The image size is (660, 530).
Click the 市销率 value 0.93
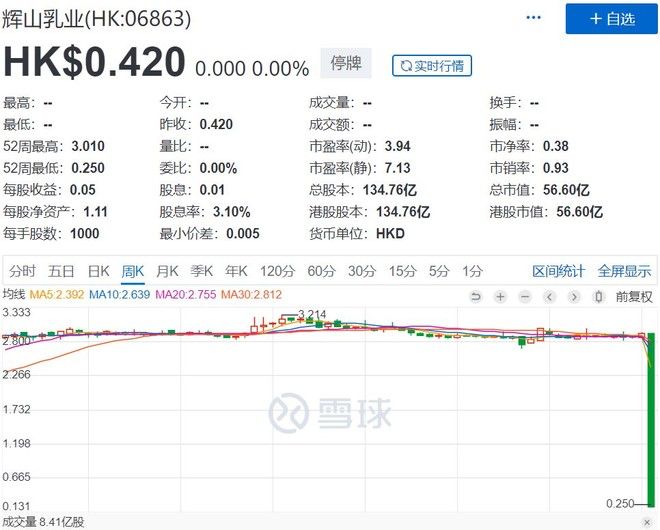(556, 168)
